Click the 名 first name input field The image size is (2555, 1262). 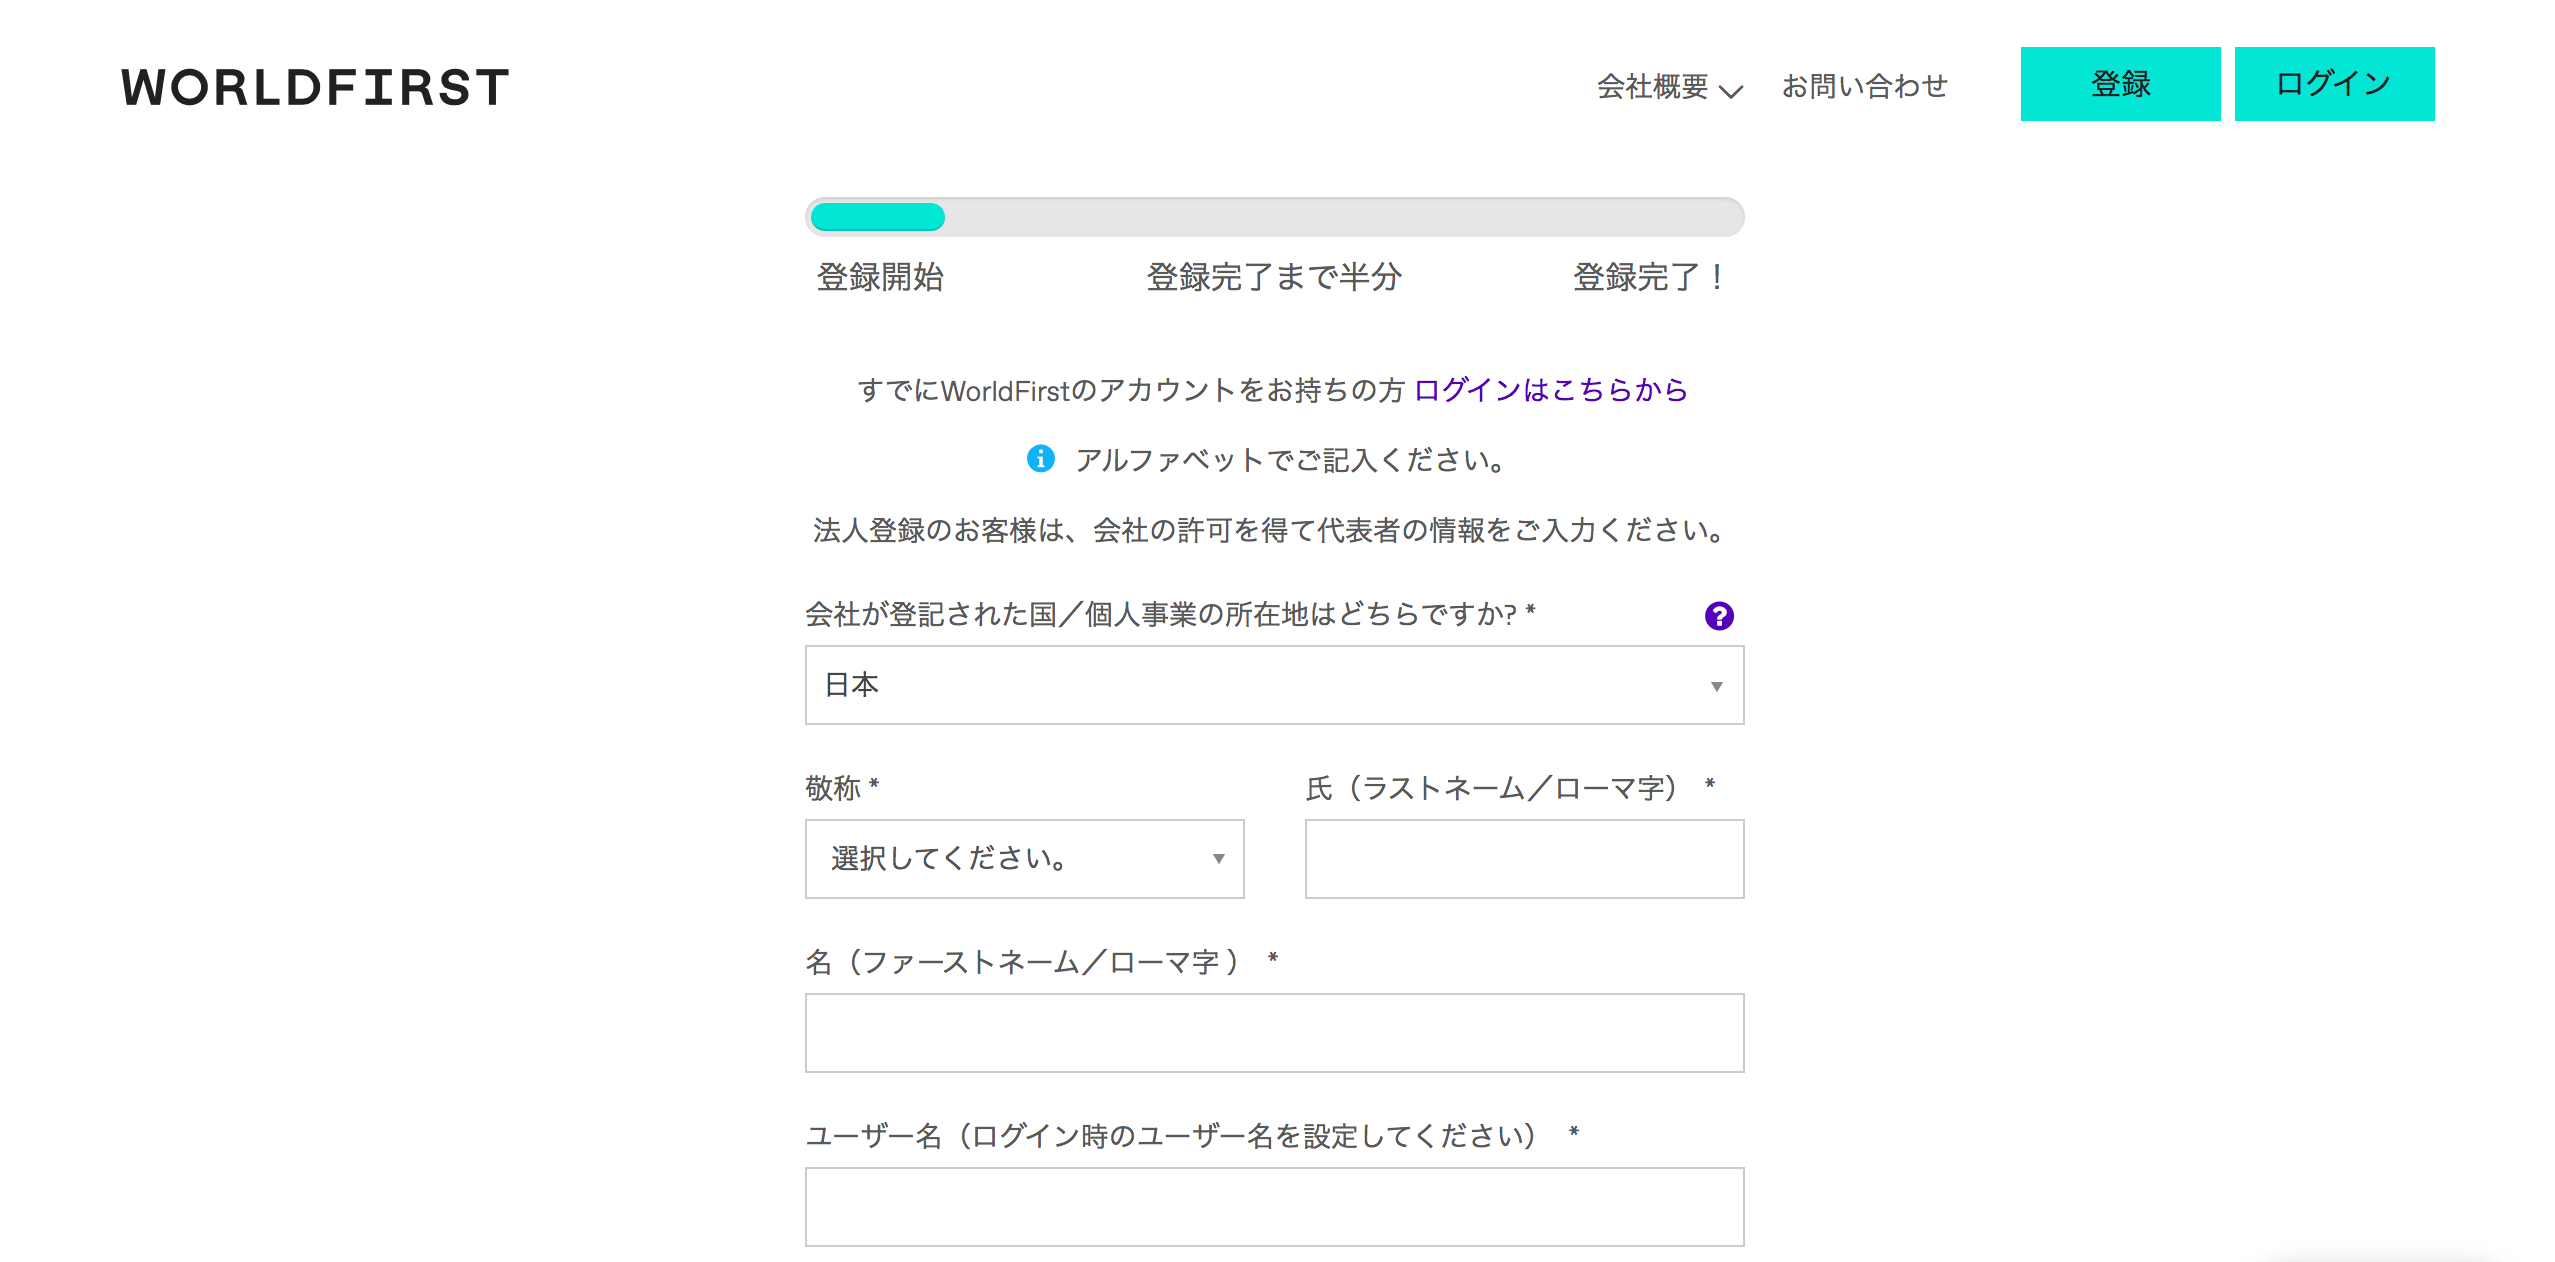[1273, 1033]
